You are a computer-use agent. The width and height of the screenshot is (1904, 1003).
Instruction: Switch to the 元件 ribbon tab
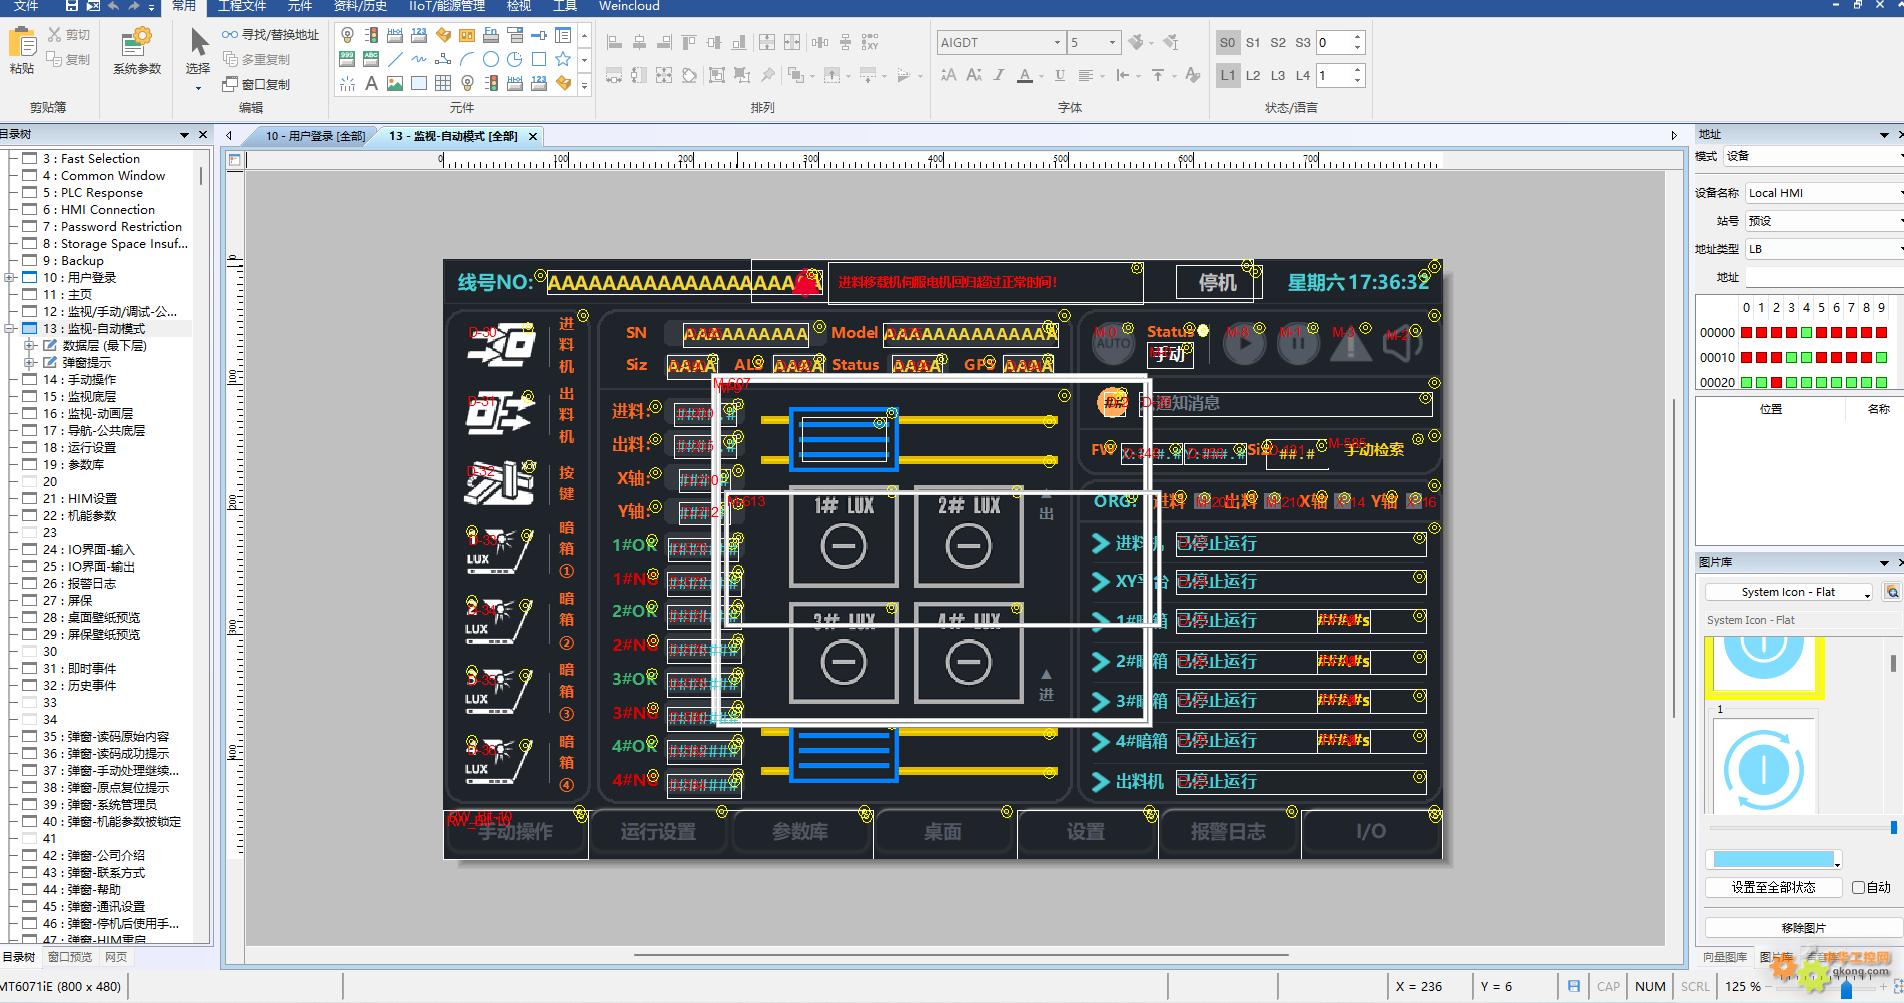point(300,6)
